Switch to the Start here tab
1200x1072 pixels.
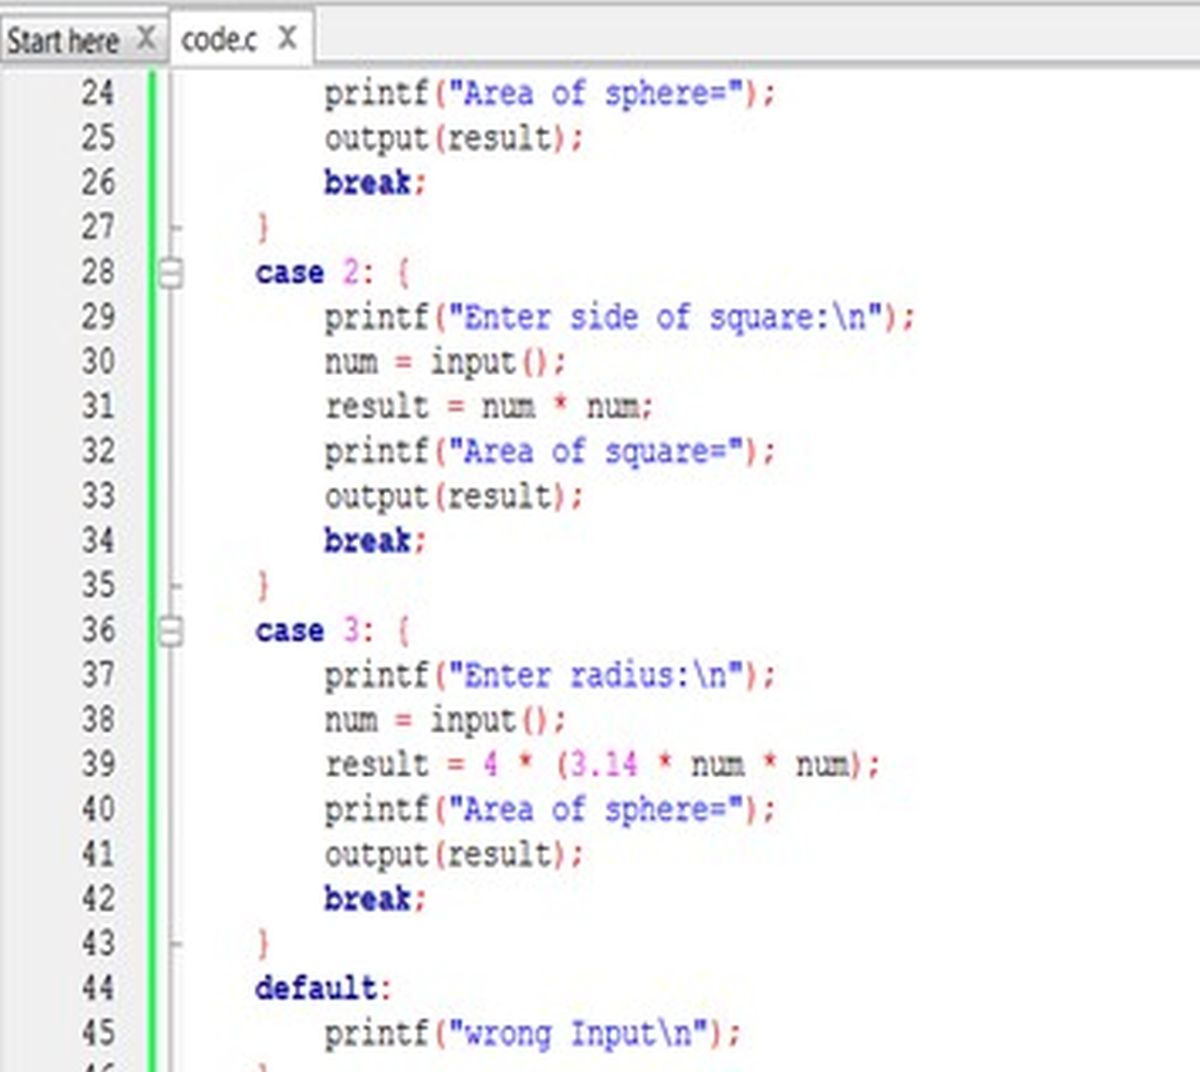click(x=63, y=40)
